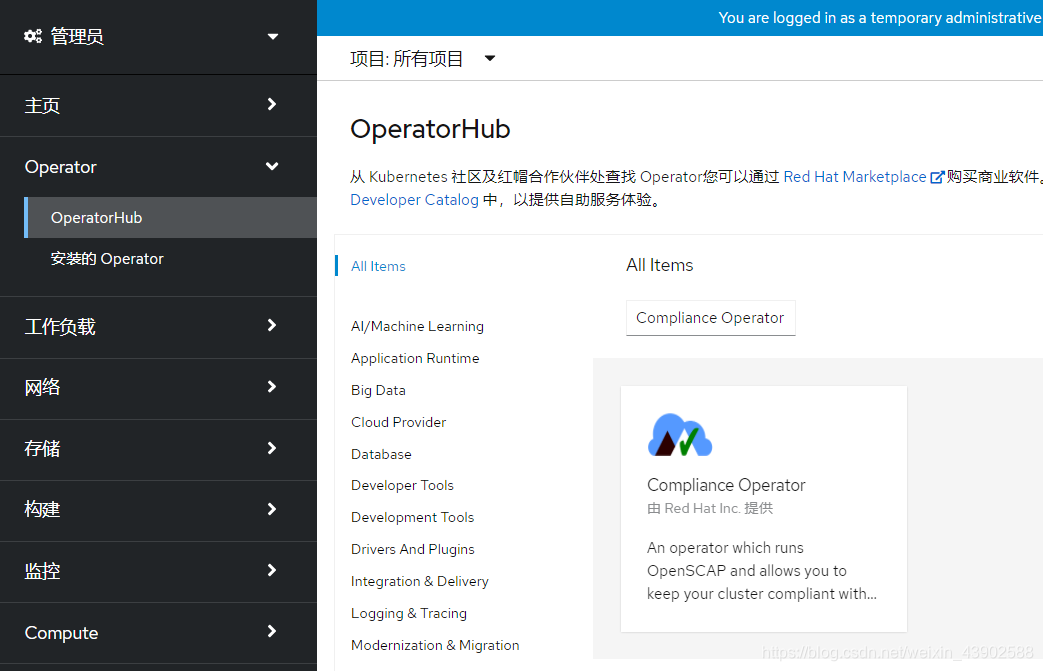Screen dimensions: 1043x671
Task: Click the Compliance Operator cloud logo icon
Action: pyautogui.click(x=680, y=435)
